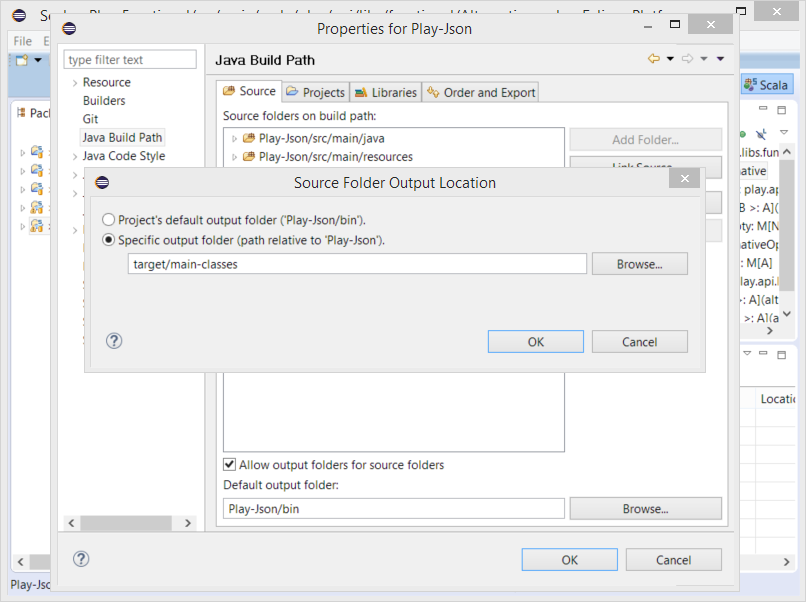Select Specific output folder radio option
Viewport: 806px width, 602px height.
click(108, 240)
